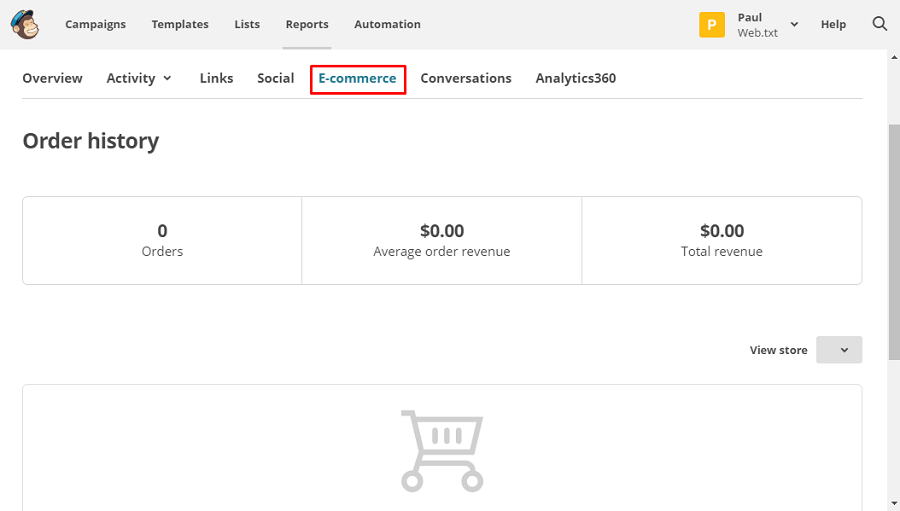Viewport: 900px width, 511px height.
Task: Click the 0 Orders stat
Action: (162, 241)
